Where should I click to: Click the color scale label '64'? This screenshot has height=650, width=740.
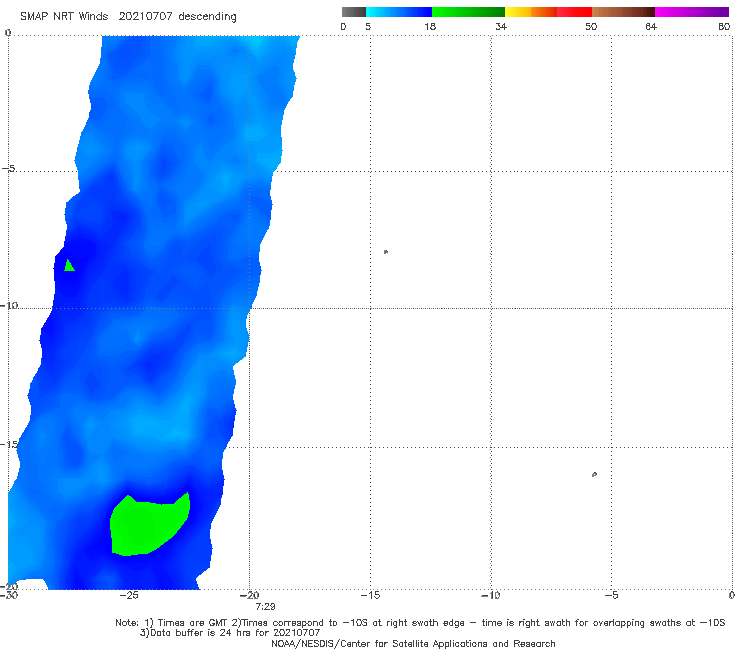pyautogui.click(x=651, y=26)
